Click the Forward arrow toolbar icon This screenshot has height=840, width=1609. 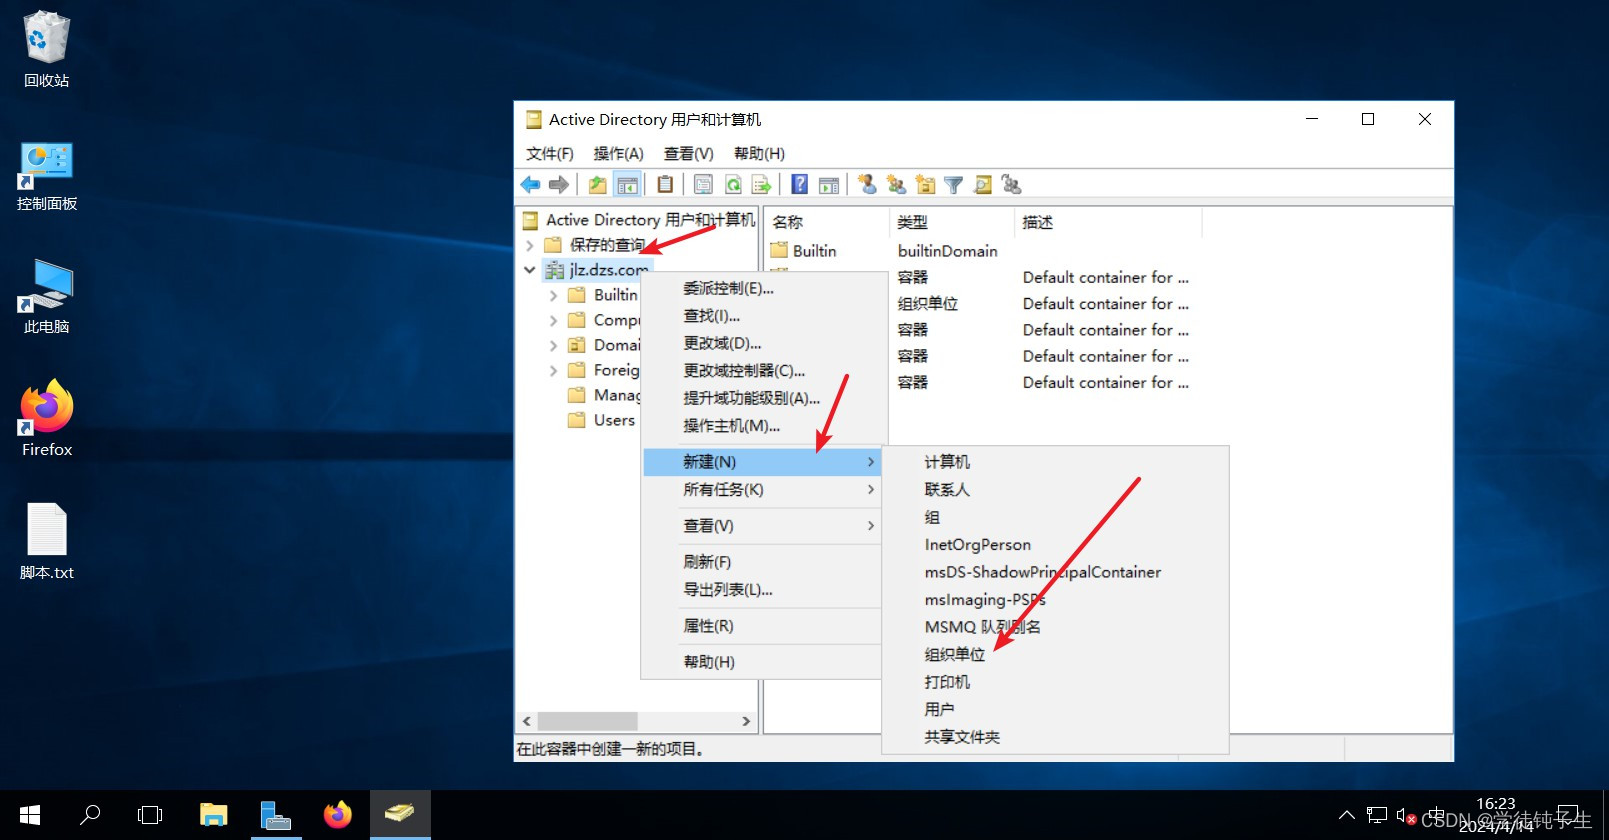tap(559, 184)
